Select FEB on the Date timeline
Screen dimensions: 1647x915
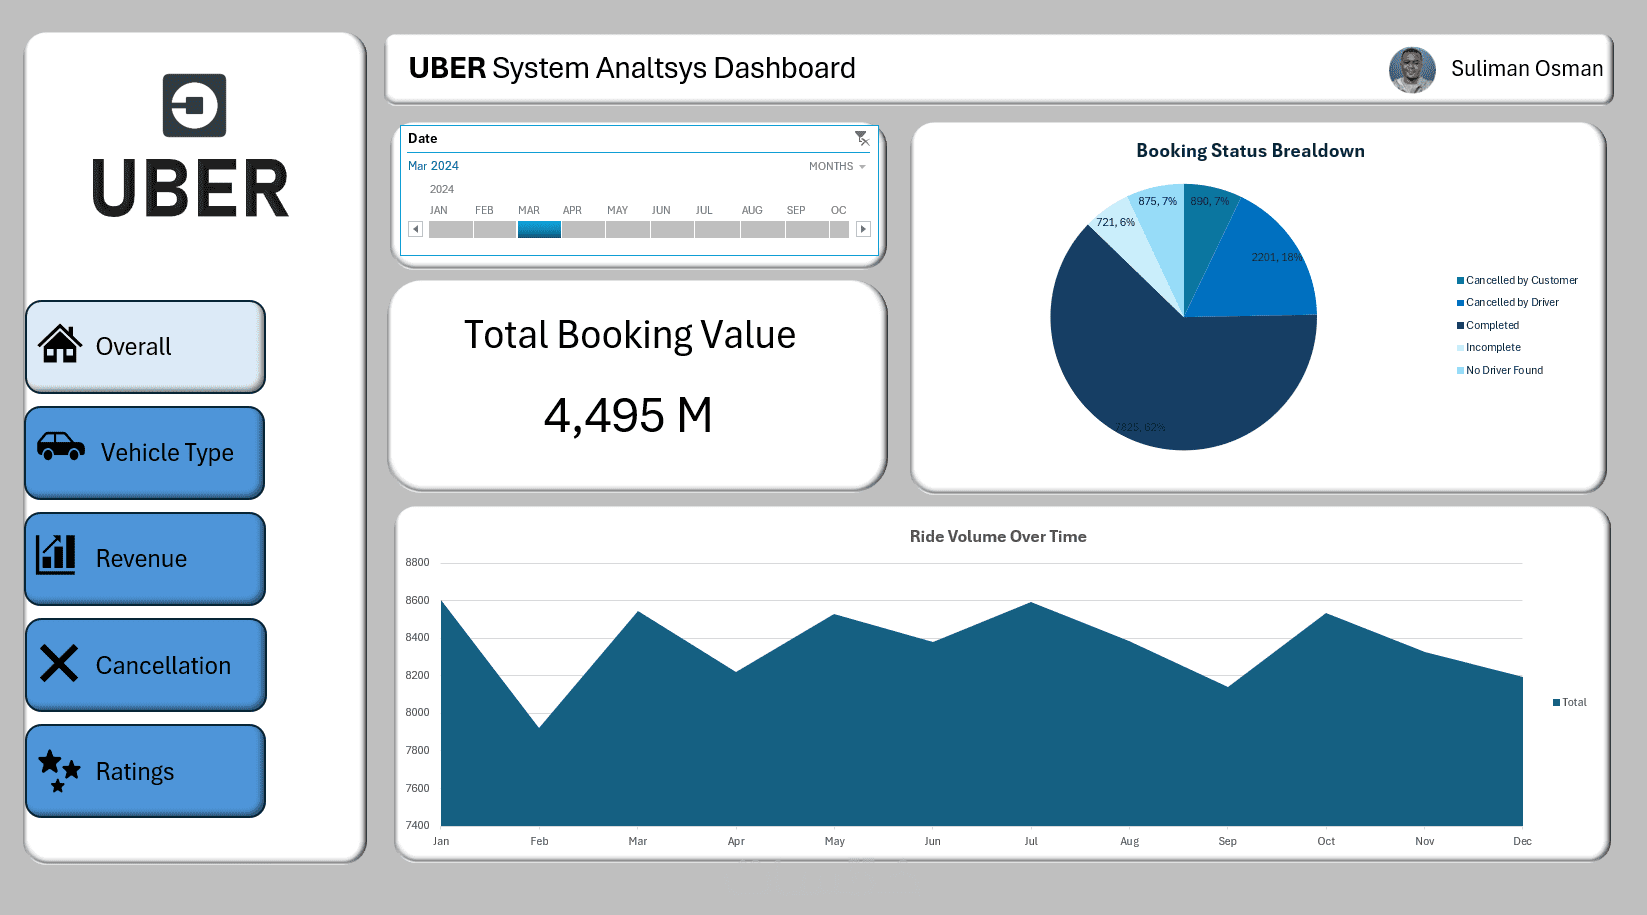(x=495, y=229)
